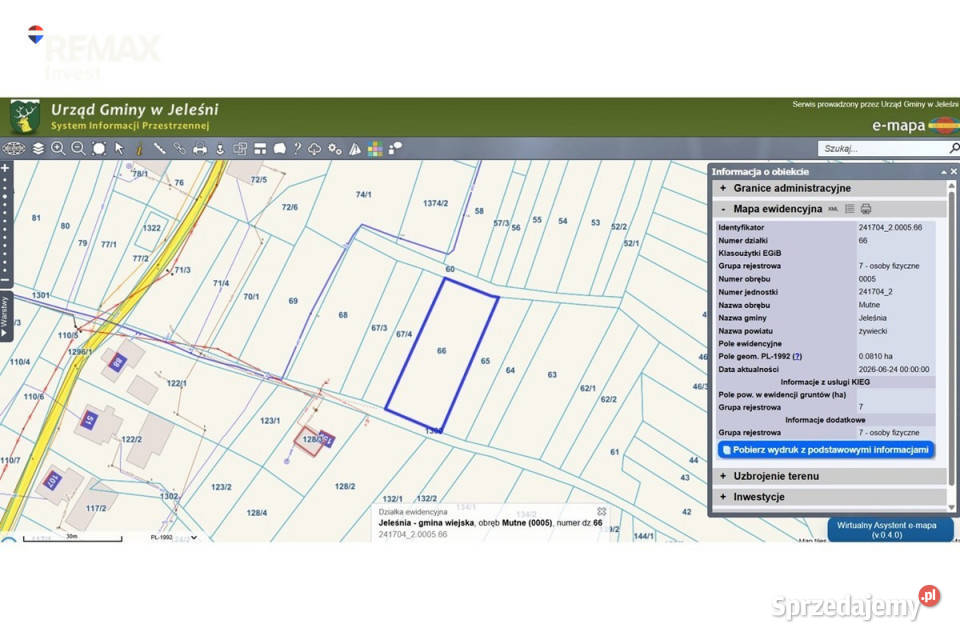Click the cloud download toolbar icon

[x=315, y=148]
